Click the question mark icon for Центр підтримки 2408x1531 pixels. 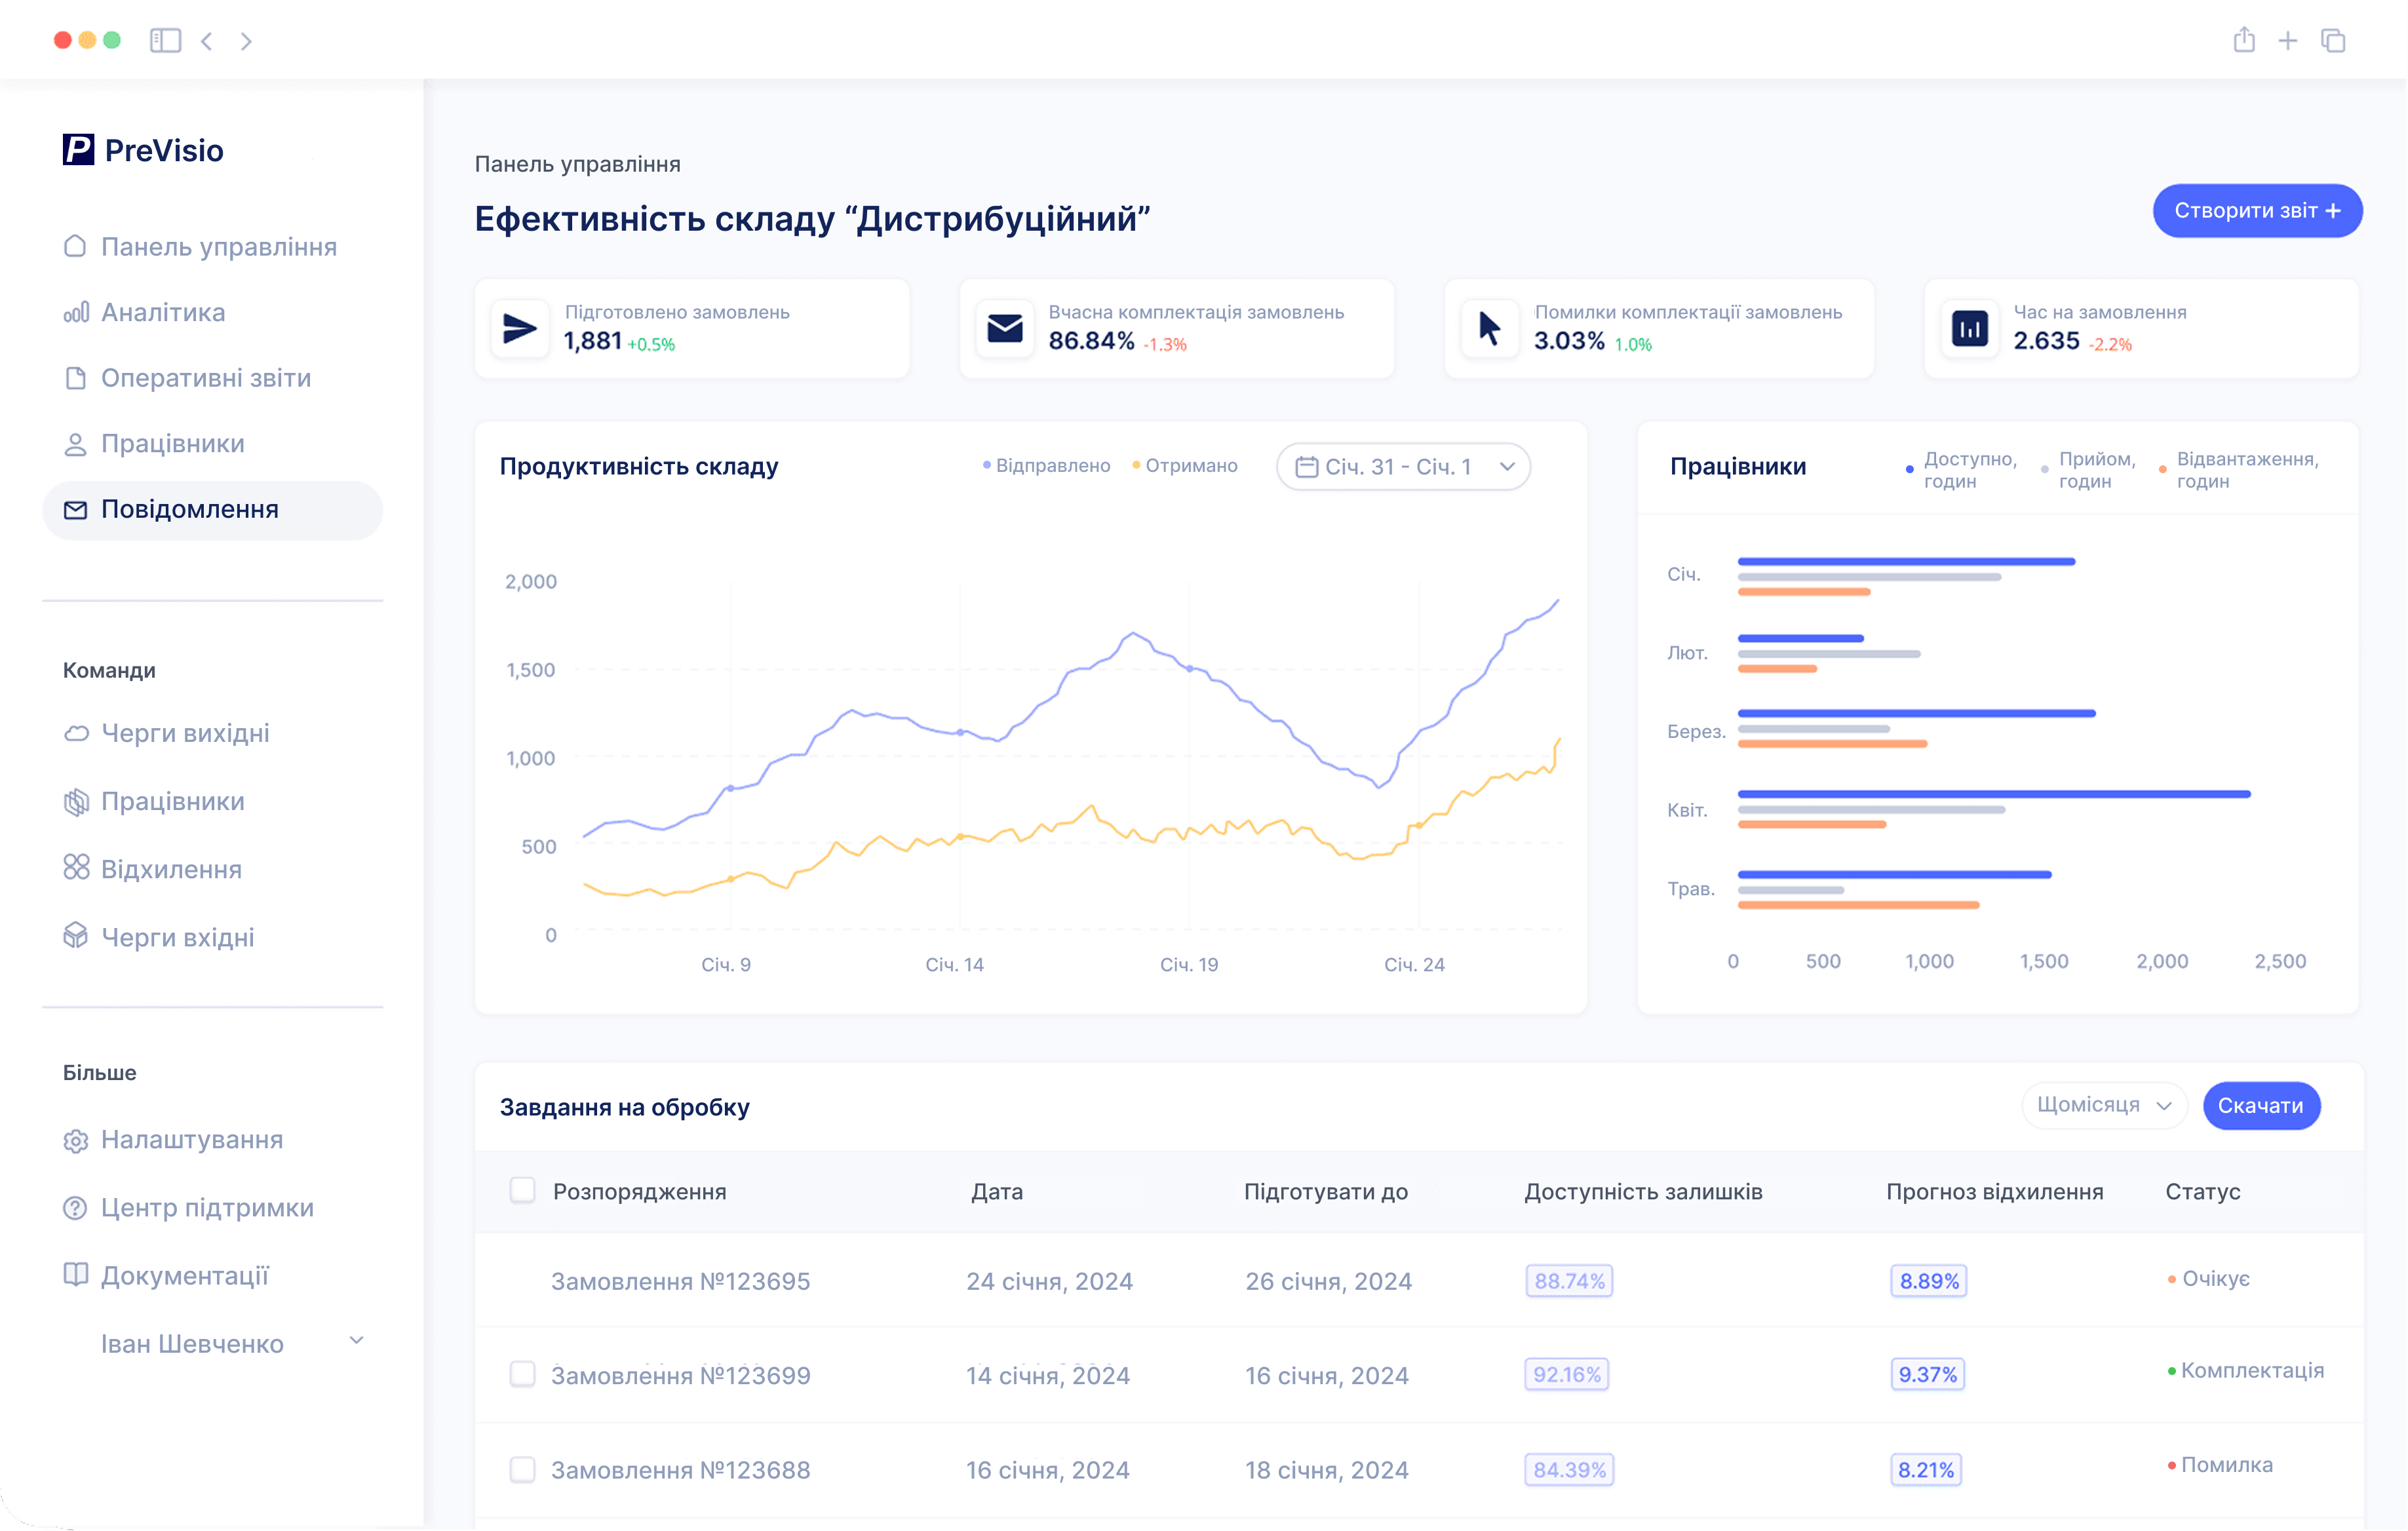(76, 1209)
